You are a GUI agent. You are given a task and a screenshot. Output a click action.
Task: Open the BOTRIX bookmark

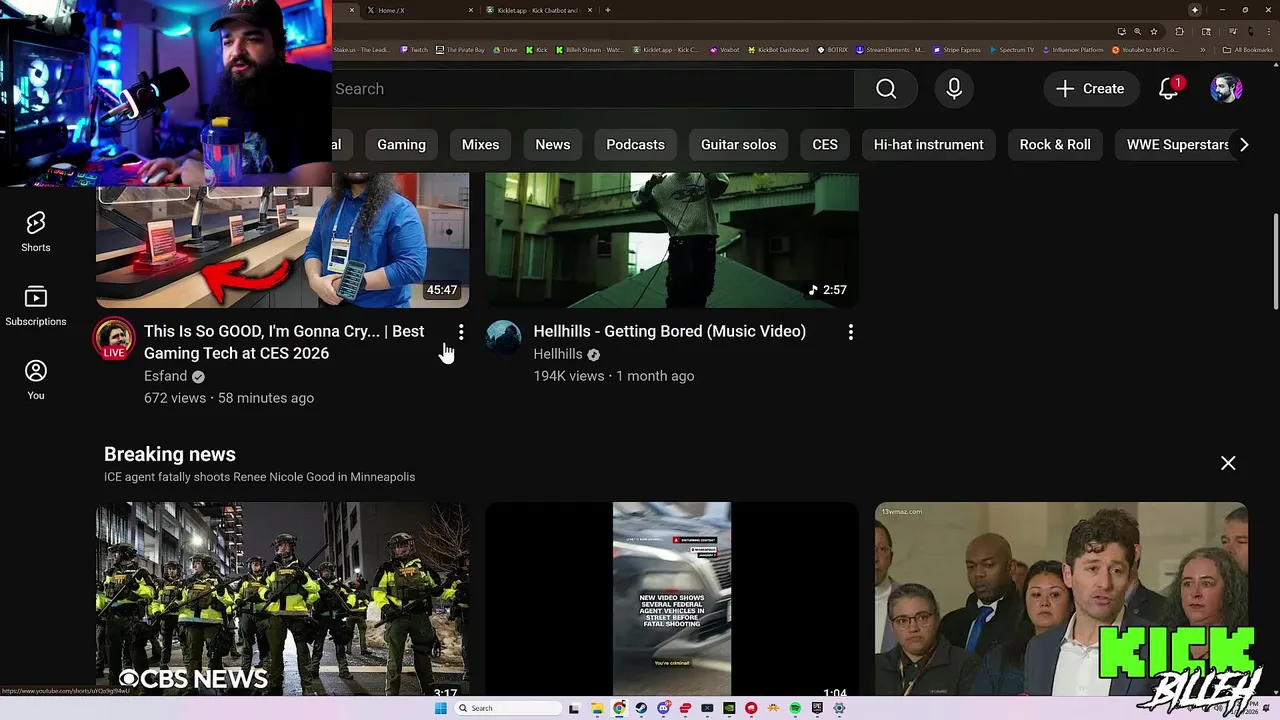(832, 50)
